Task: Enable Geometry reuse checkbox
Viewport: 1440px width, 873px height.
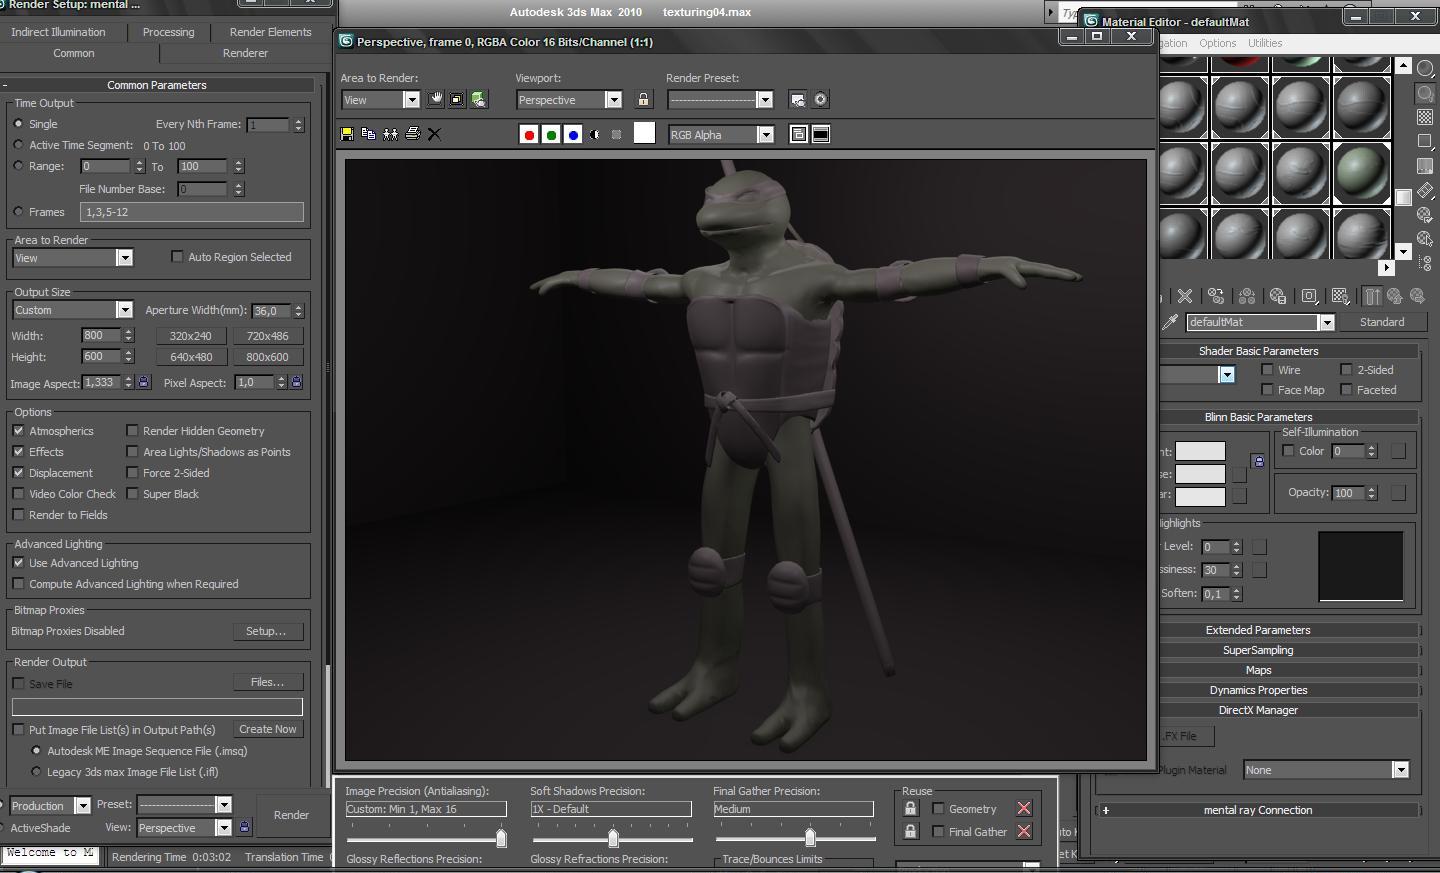Action: click(x=938, y=809)
